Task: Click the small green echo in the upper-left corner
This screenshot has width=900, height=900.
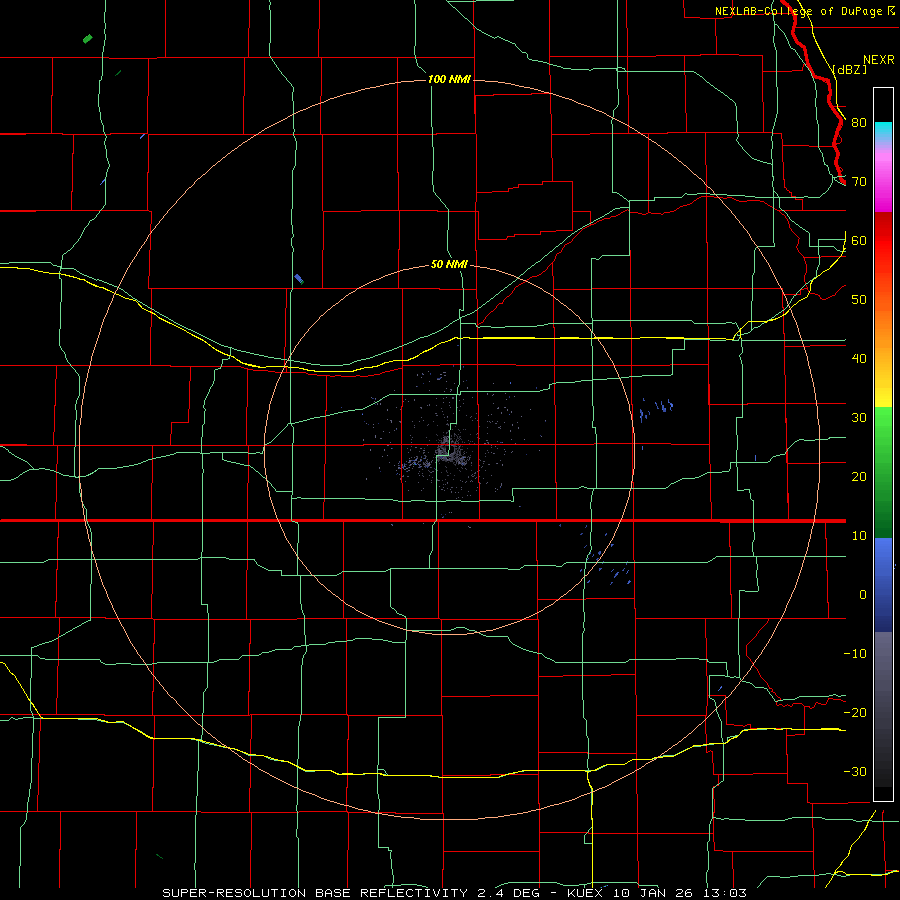Action: [x=87, y=39]
